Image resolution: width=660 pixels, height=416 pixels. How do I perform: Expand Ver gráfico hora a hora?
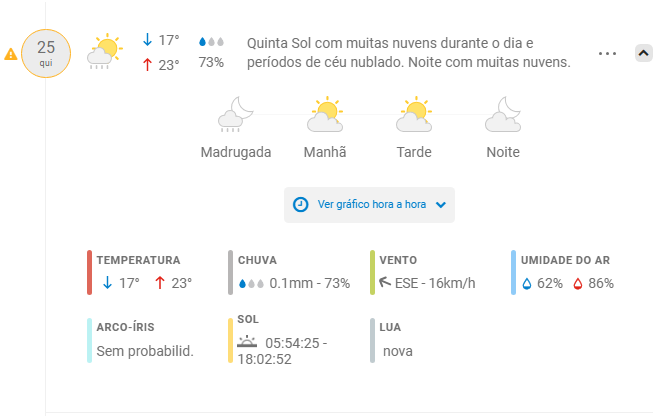(x=369, y=205)
